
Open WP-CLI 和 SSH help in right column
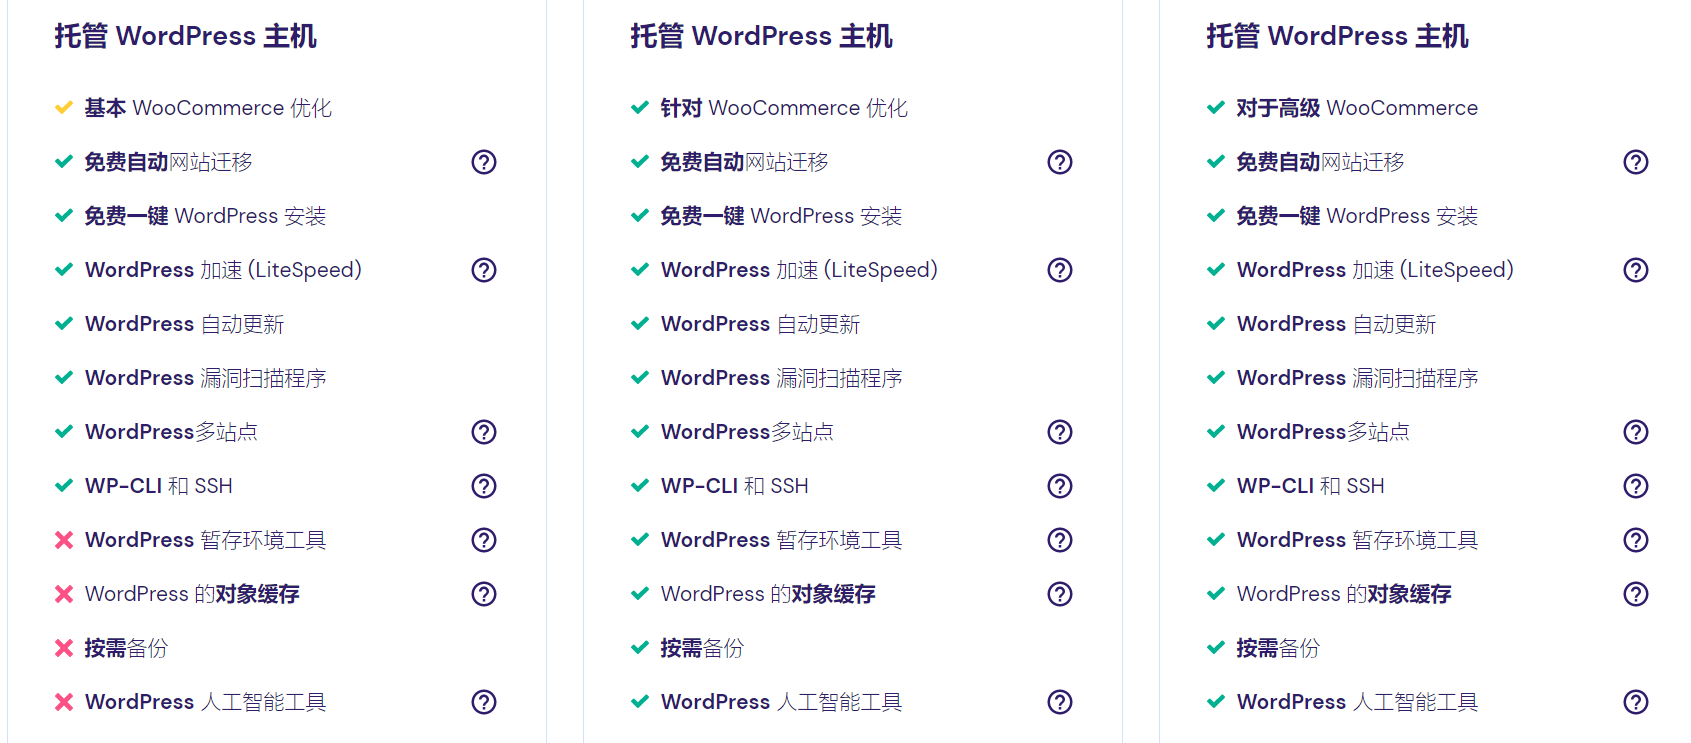(1636, 486)
